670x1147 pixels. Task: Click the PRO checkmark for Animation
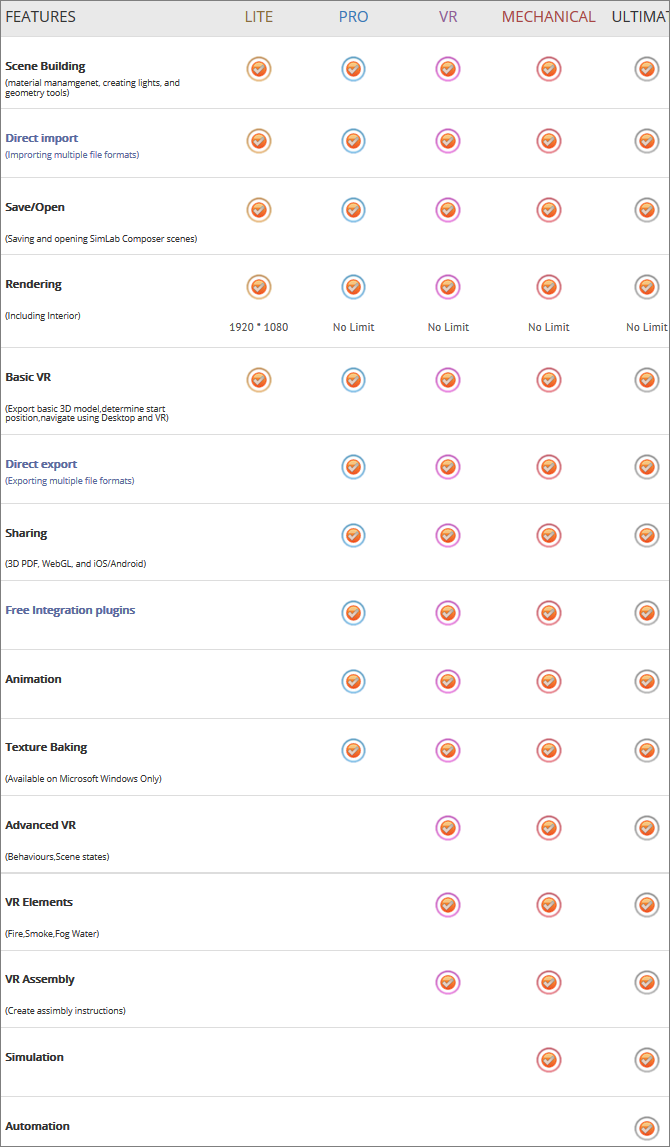(353, 681)
